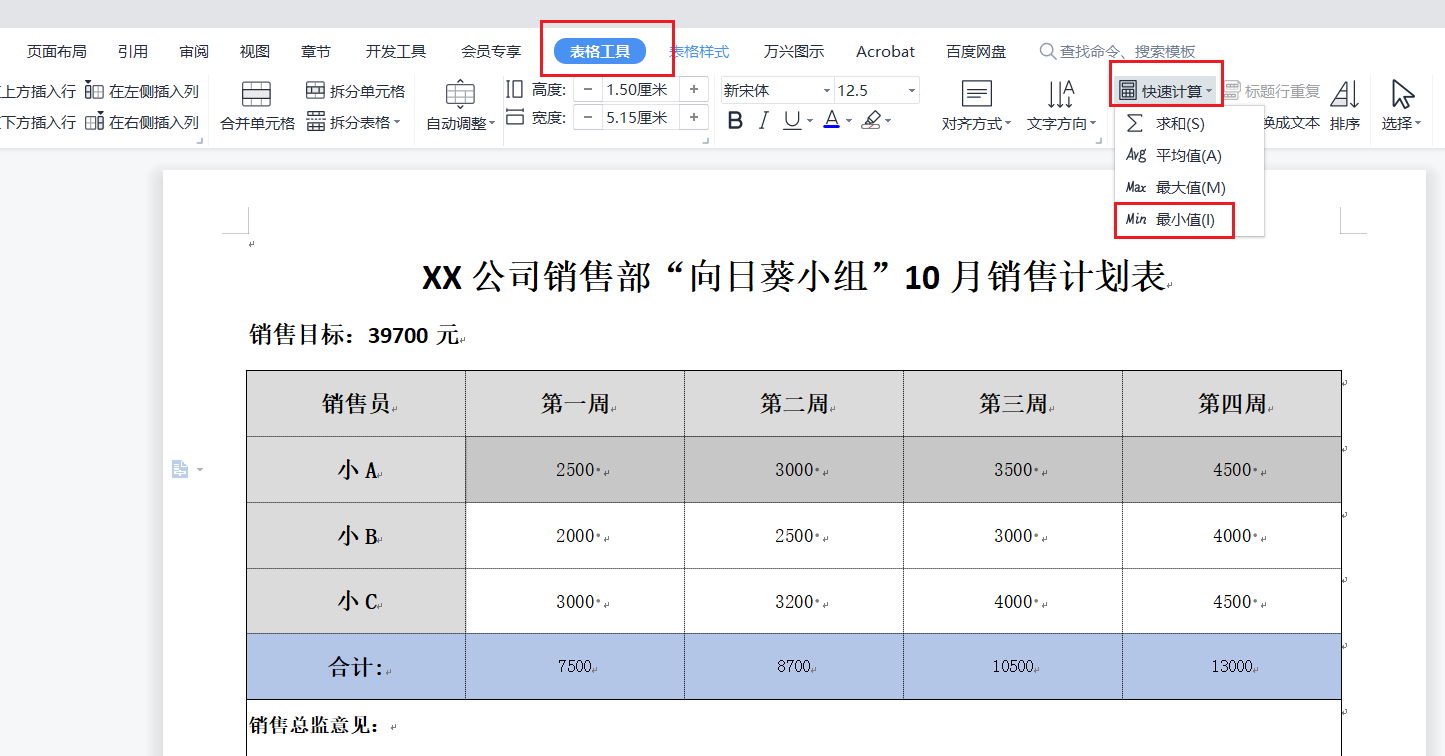Click the Sort (排序) icon

click(x=1345, y=95)
